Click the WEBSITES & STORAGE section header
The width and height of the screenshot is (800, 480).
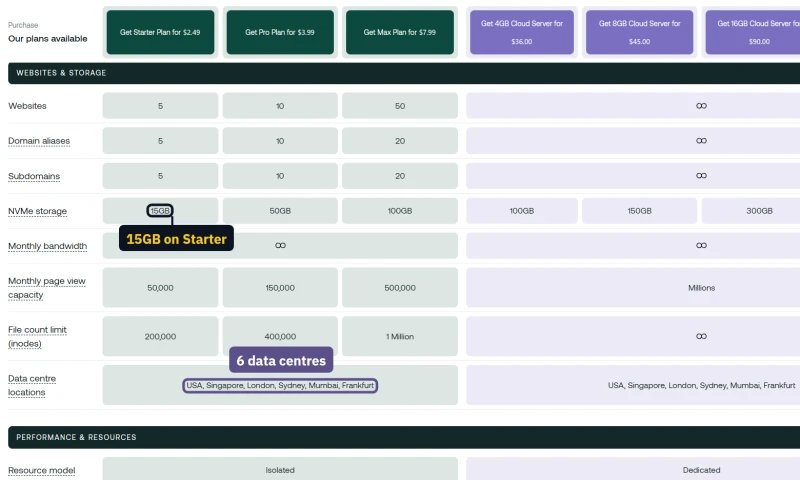[x=404, y=73]
